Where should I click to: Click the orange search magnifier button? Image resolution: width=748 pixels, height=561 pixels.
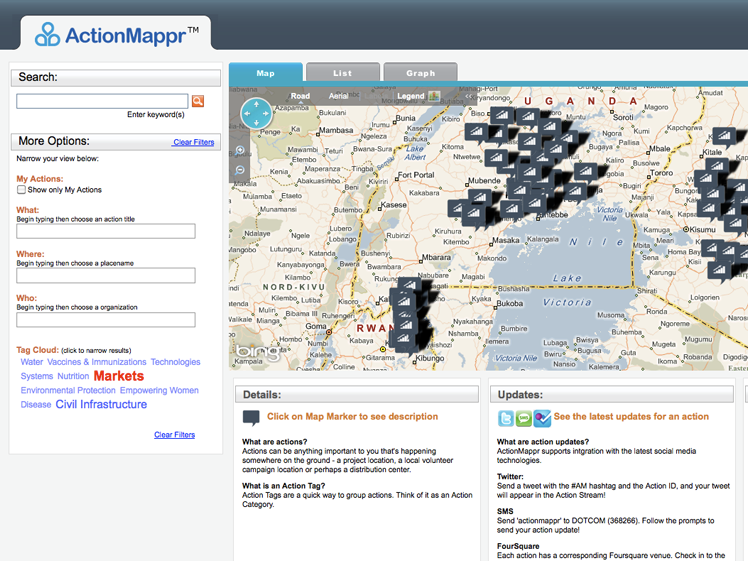point(197,101)
